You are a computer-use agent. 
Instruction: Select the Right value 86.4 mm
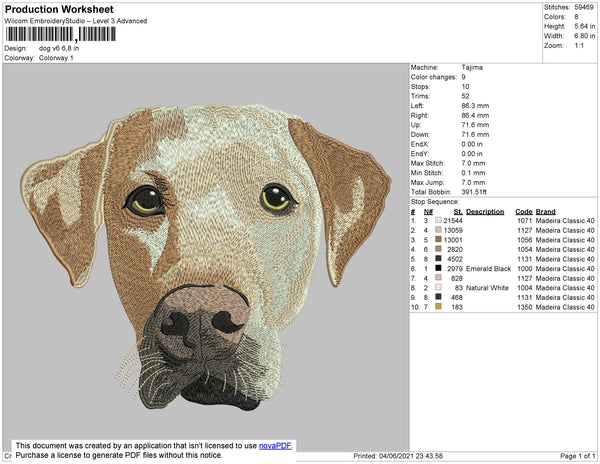point(475,116)
